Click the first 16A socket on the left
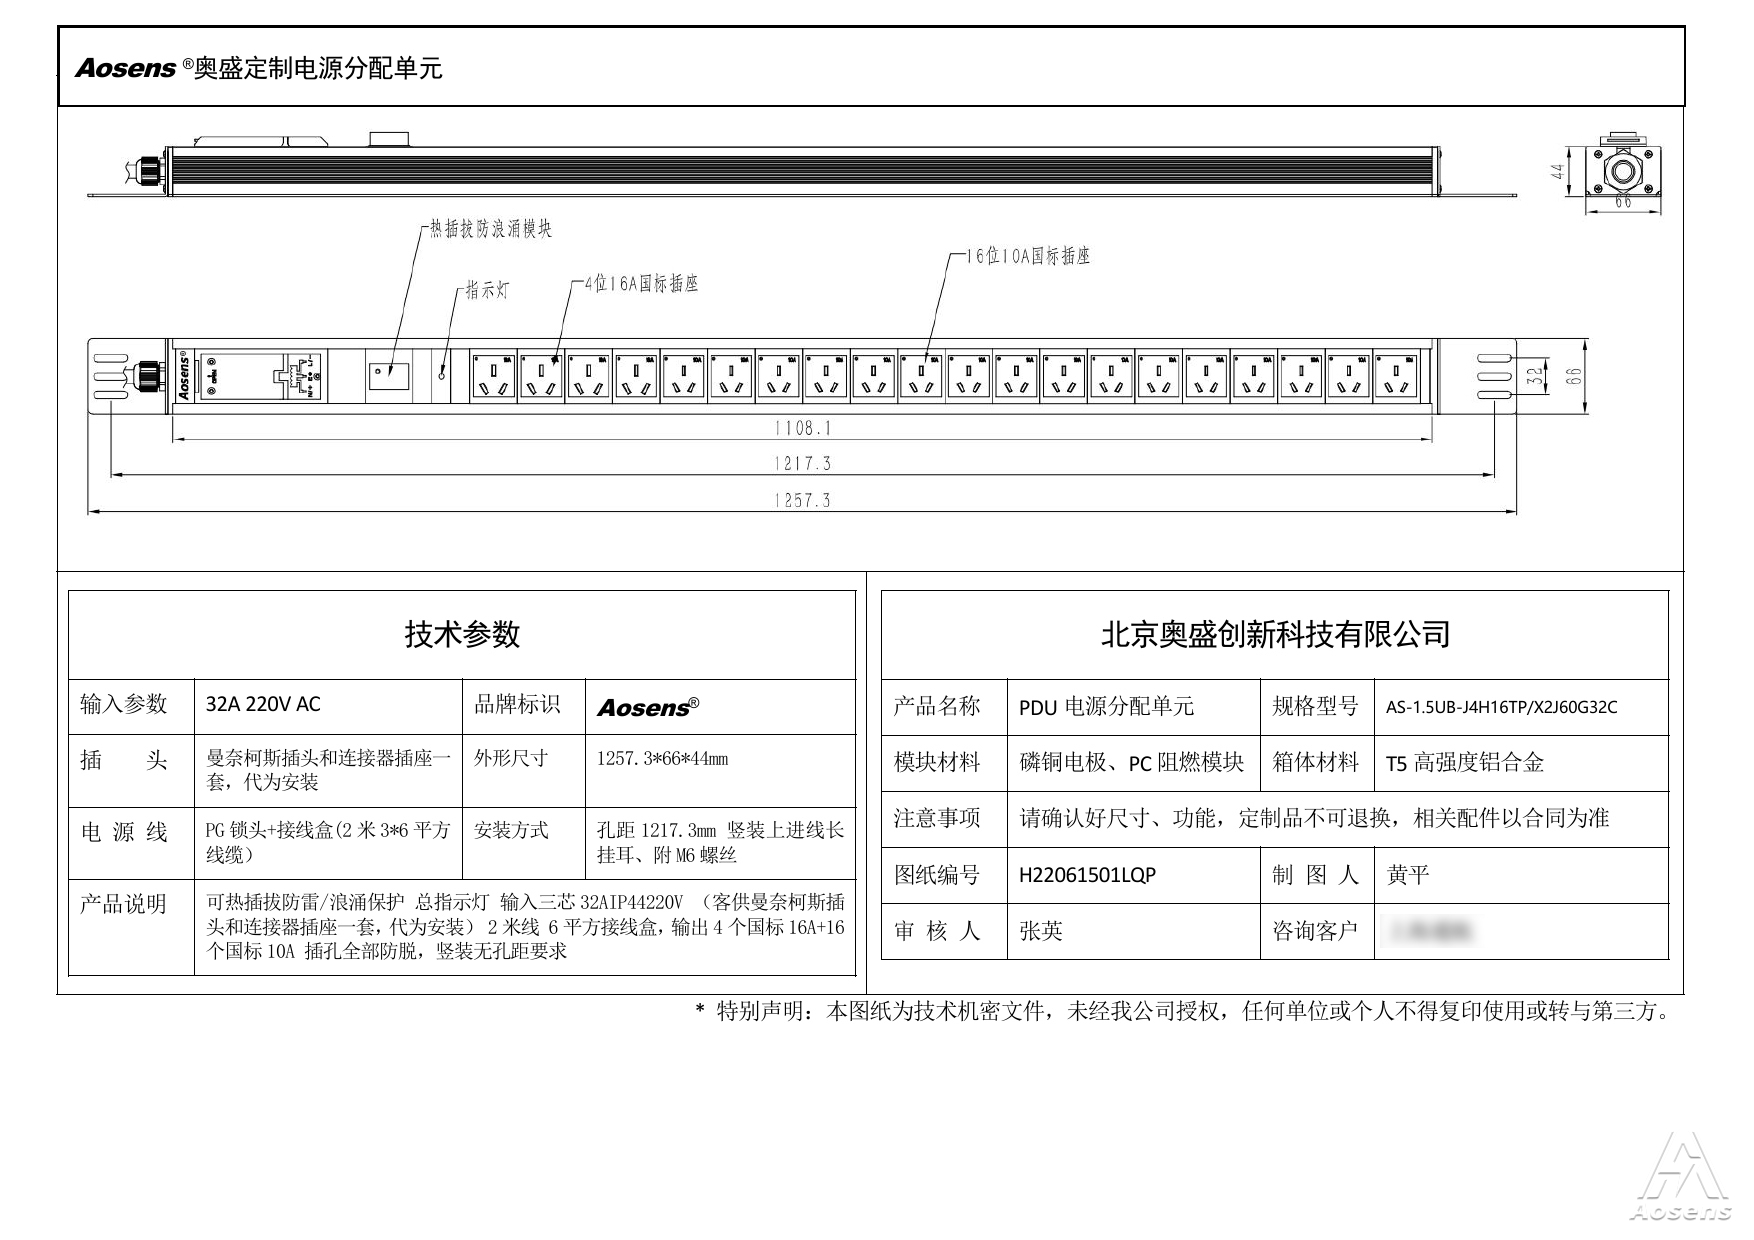The image size is (1754, 1240). [494, 376]
